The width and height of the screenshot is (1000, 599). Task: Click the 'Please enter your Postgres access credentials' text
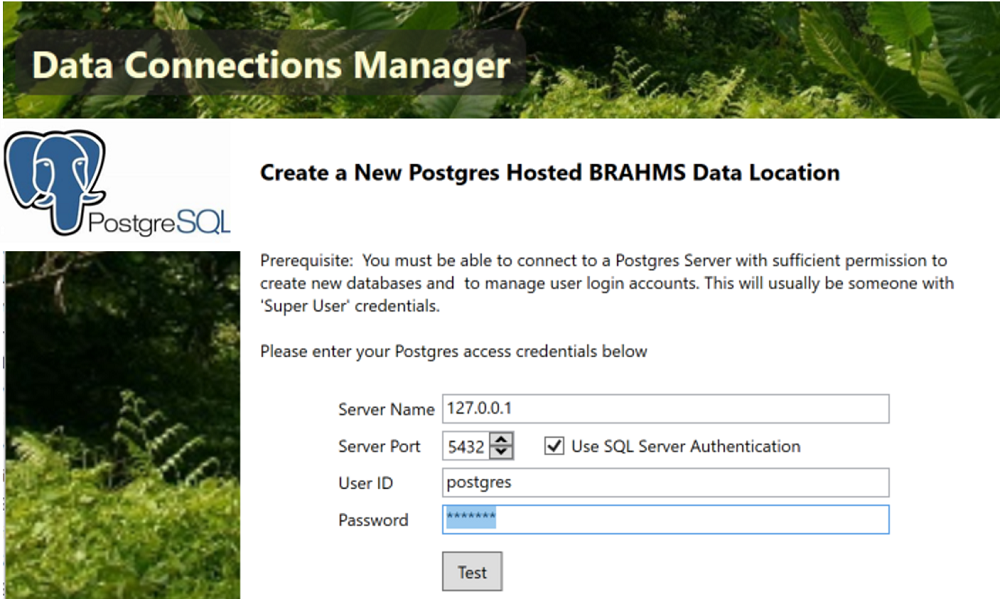click(453, 351)
